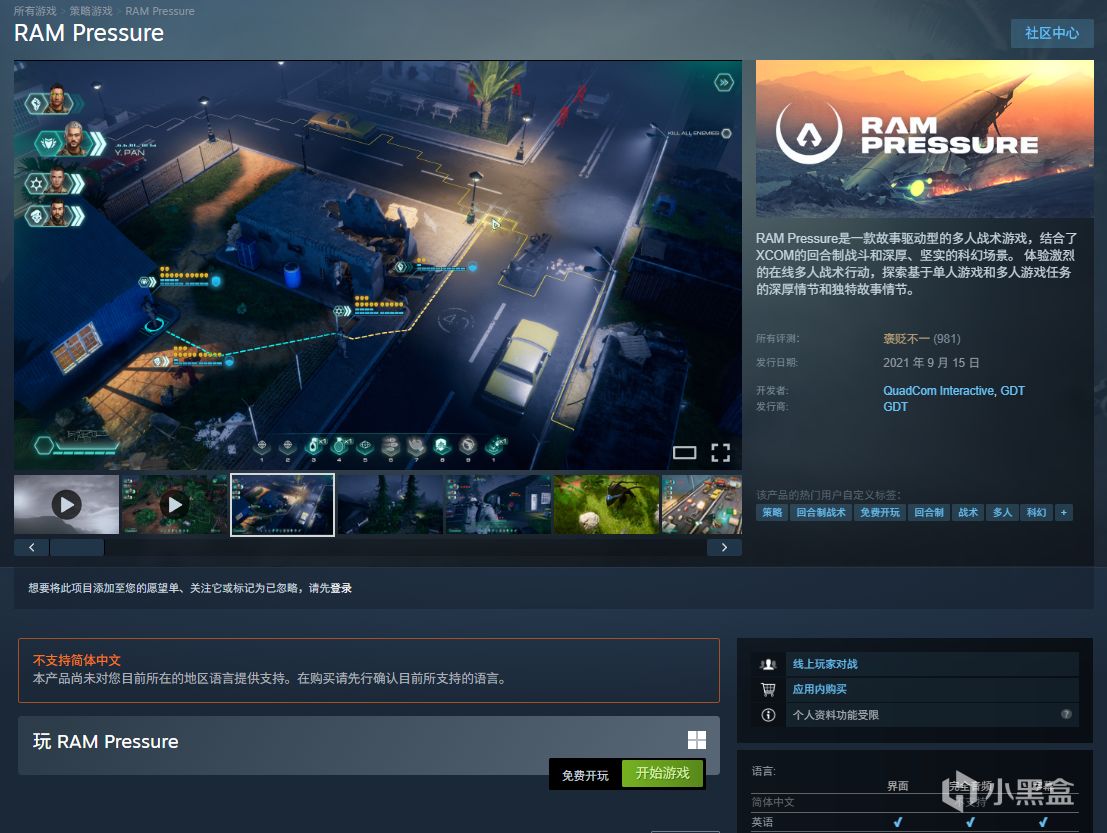
Task: Click the fast-forward icon in screenshot corner
Action: [x=724, y=83]
